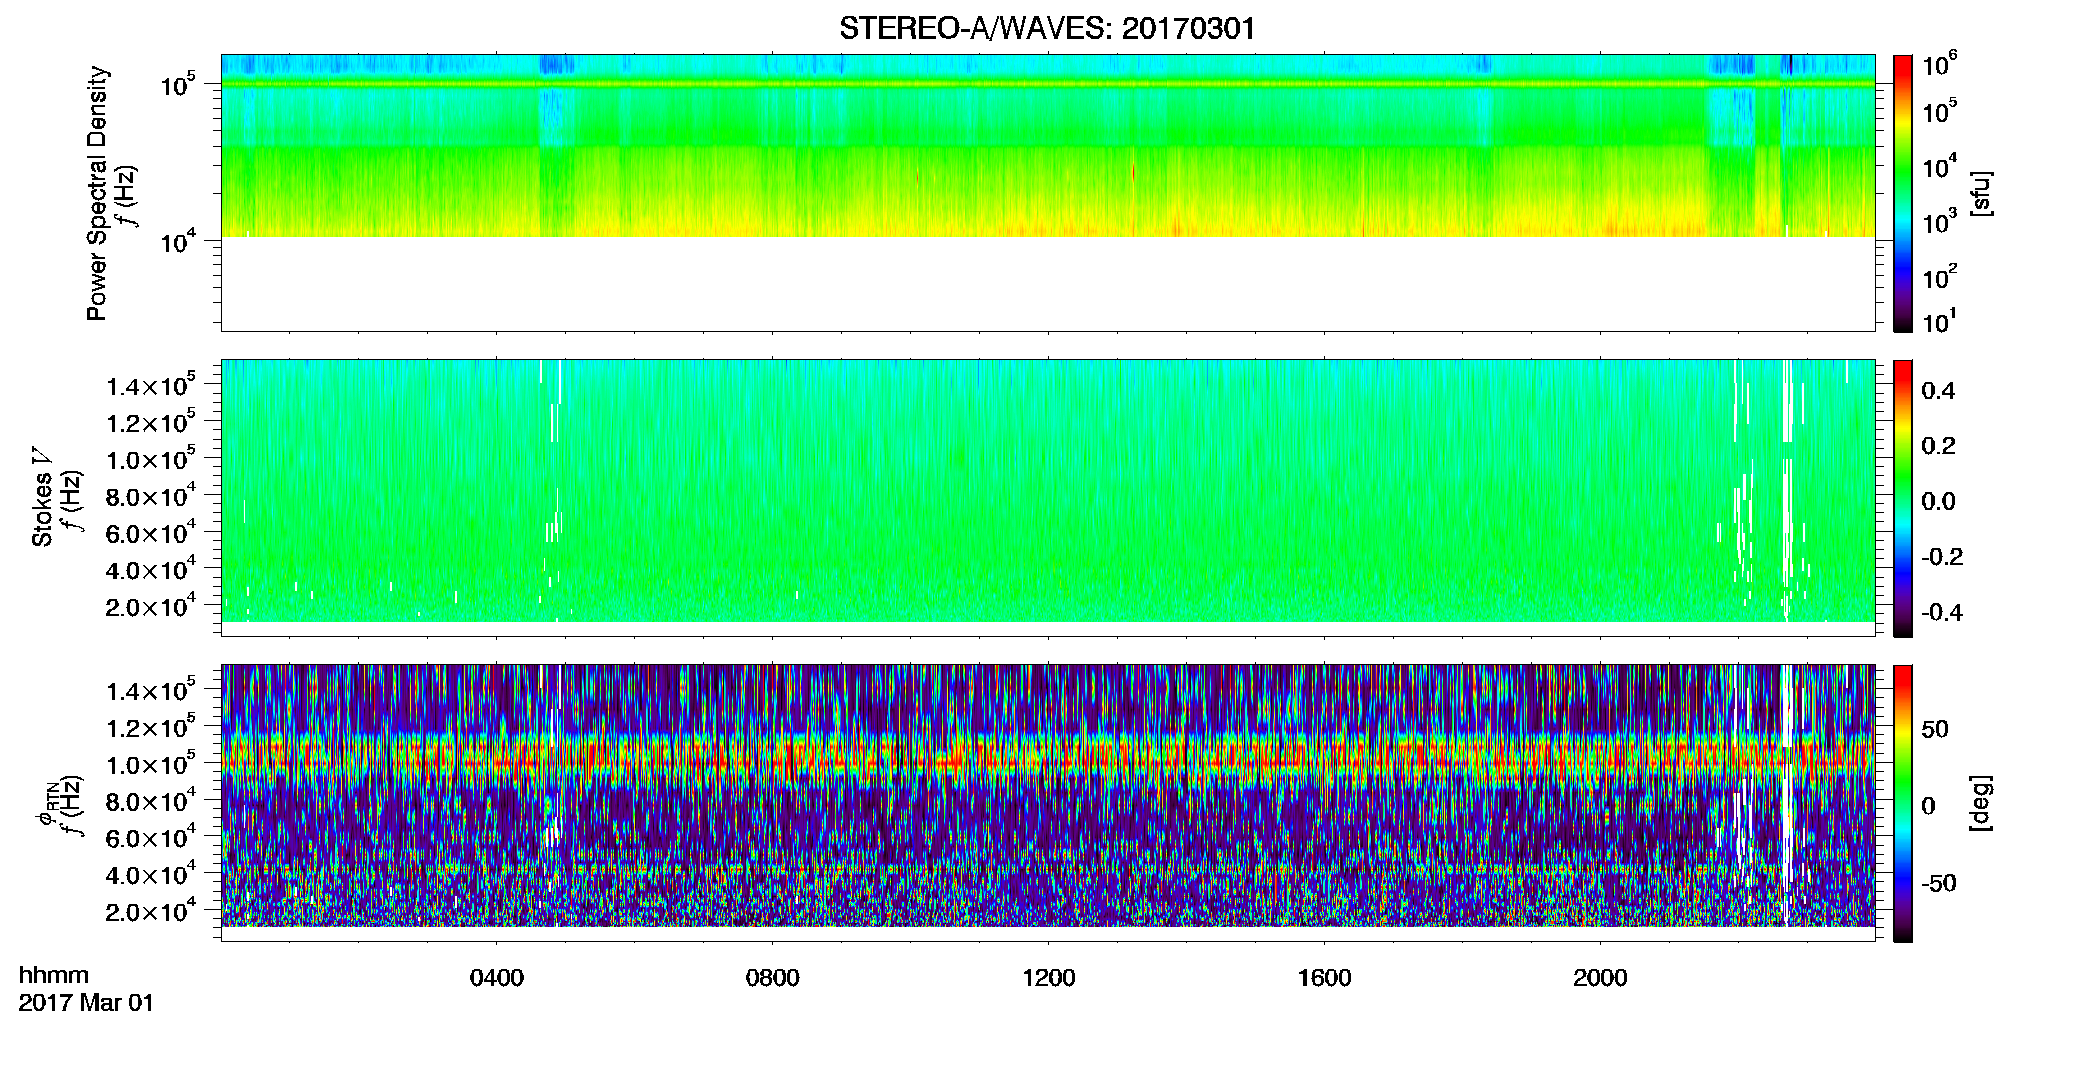Click the 0800 time axis tick label
Image resolution: width=2096 pixels, height=1080 pixels.
coord(773,977)
